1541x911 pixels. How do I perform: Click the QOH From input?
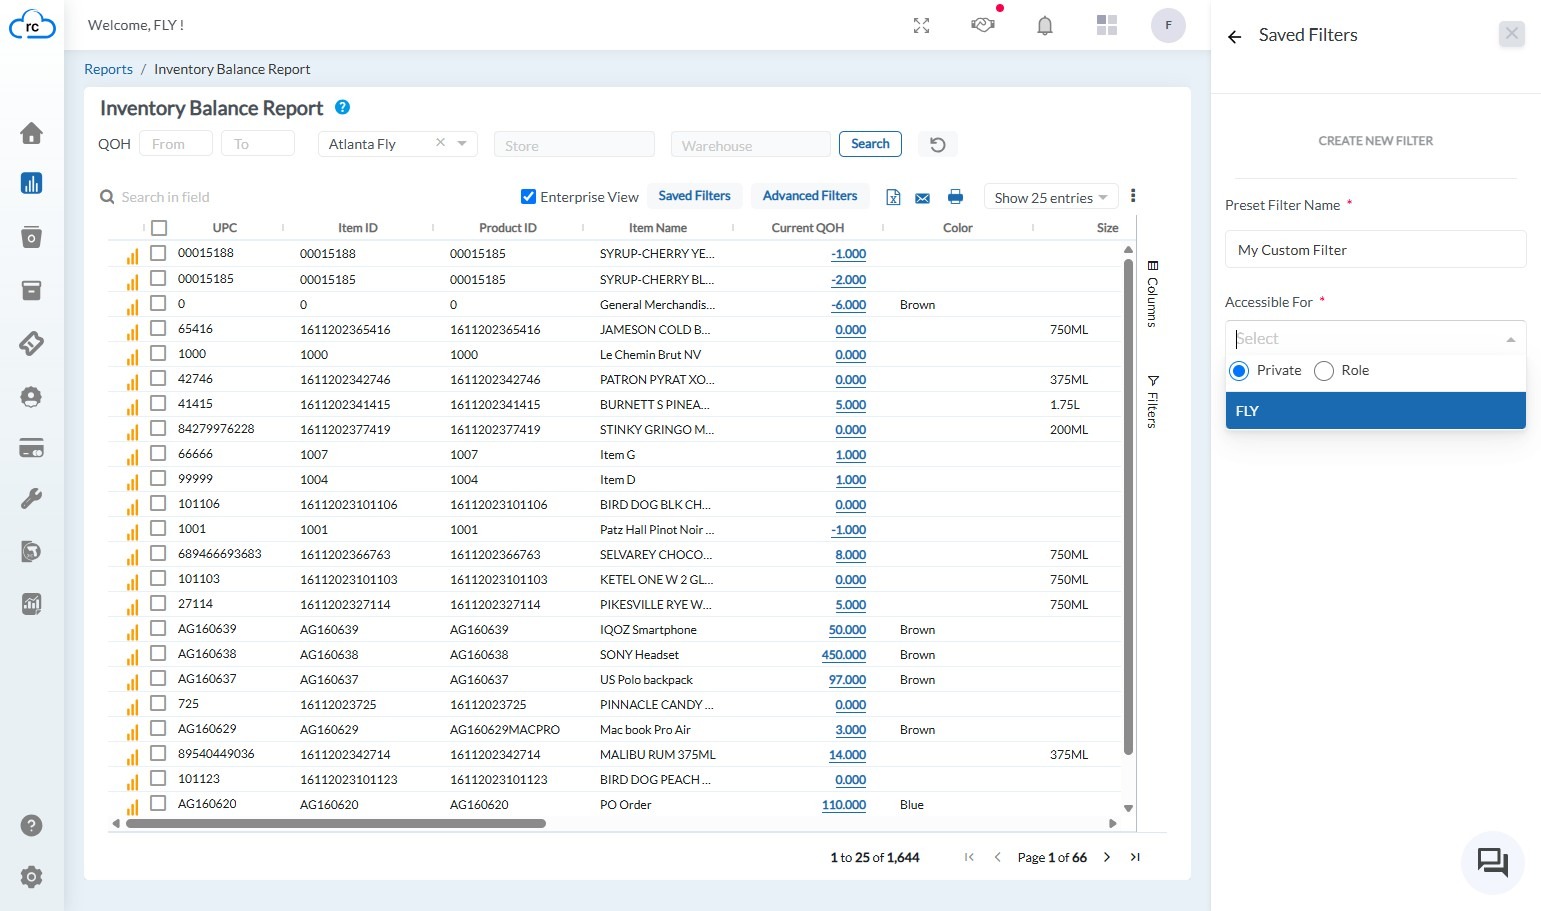(176, 144)
